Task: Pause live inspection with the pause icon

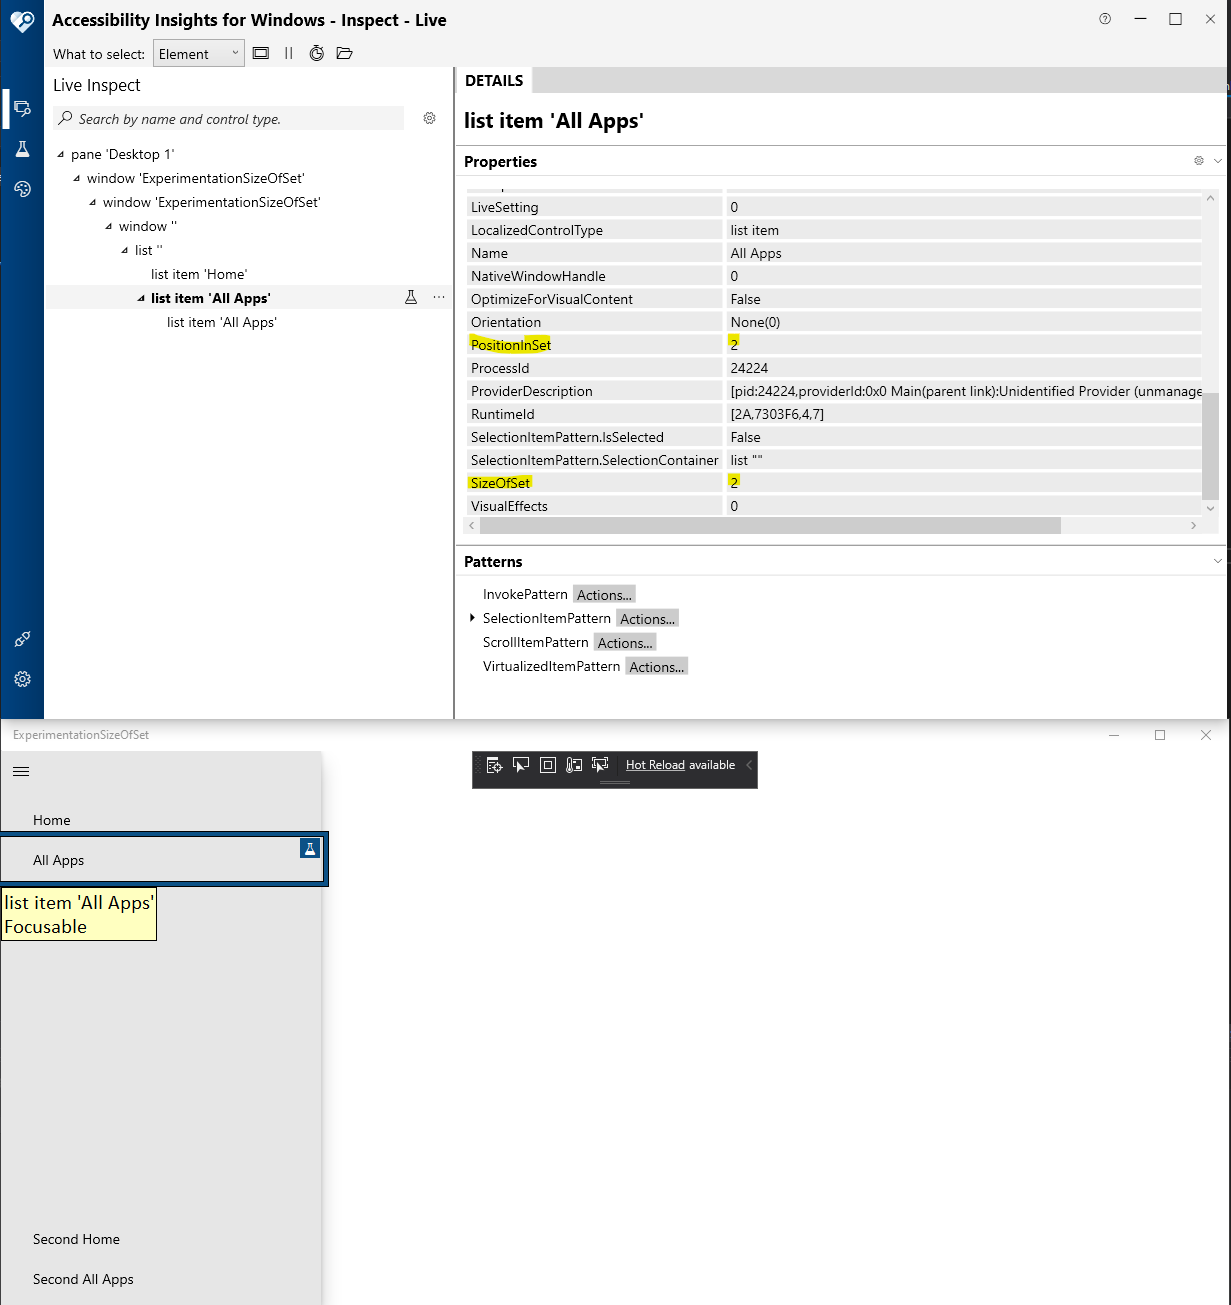Action: pyautogui.click(x=288, y=53)
